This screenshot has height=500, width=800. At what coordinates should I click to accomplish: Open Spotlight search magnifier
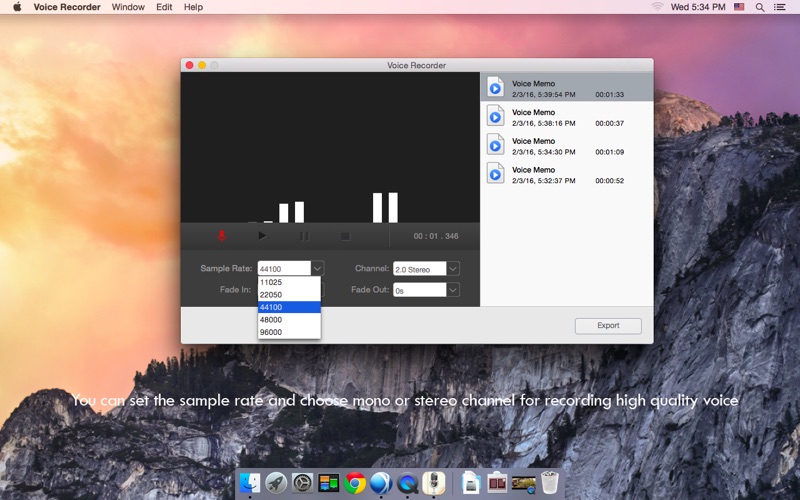(760, 7)
